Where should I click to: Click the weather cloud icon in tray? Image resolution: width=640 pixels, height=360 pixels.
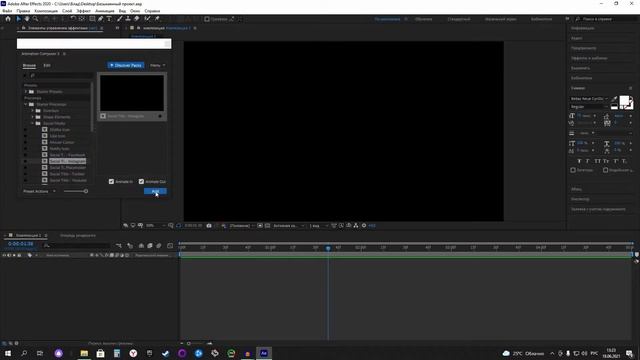click(x=507, y=353)
